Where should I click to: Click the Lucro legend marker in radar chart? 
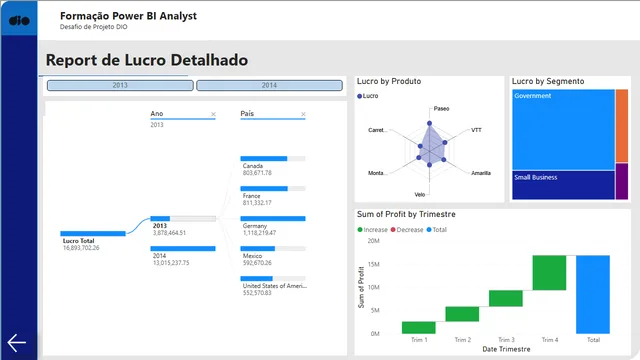pos(360,96)
